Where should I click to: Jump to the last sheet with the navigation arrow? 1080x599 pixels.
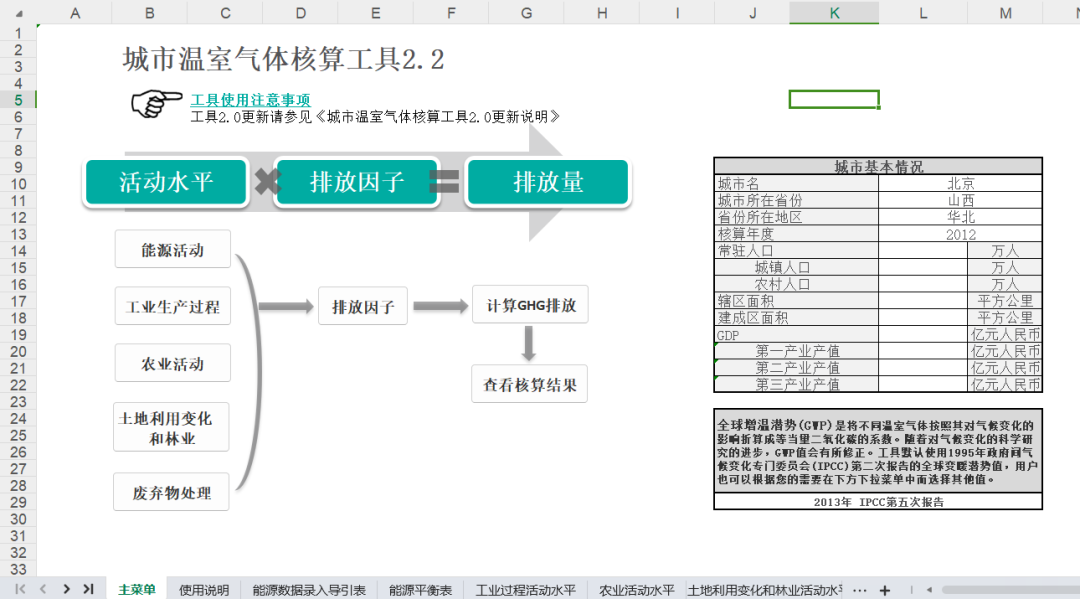tap(88, 589)
